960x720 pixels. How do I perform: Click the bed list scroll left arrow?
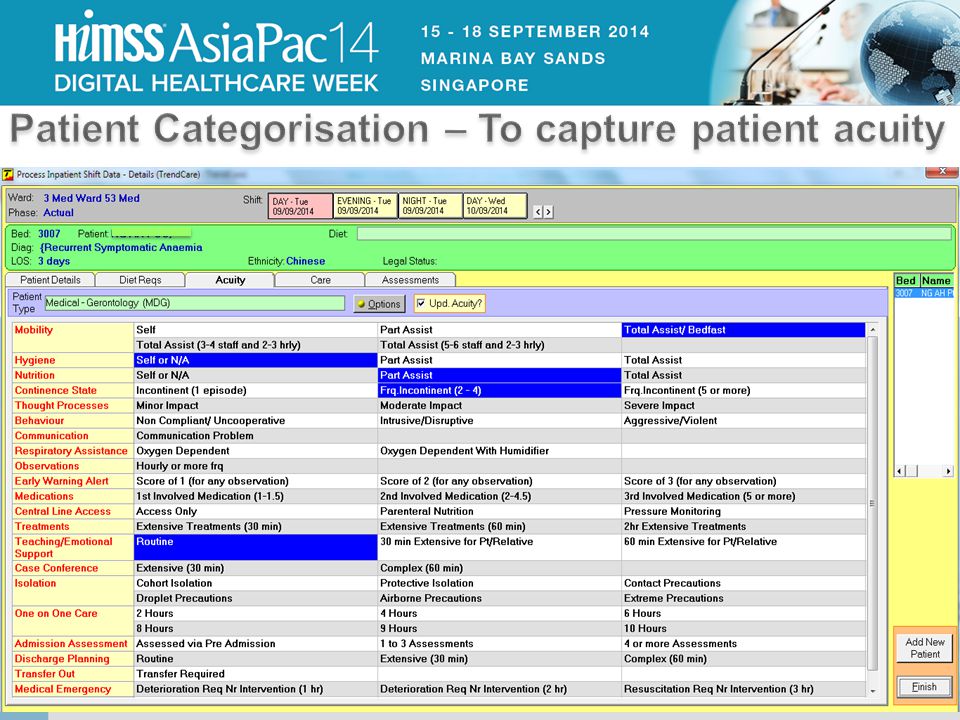(899, 471)
